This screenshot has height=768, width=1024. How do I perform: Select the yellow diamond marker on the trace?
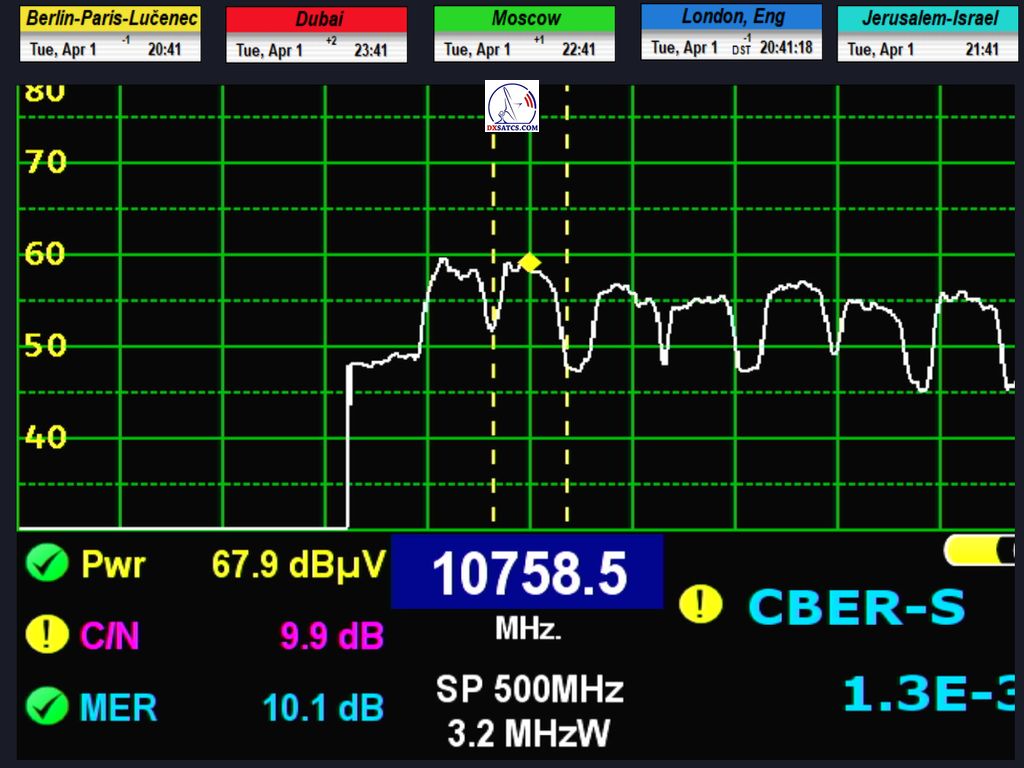coord(530,263)
